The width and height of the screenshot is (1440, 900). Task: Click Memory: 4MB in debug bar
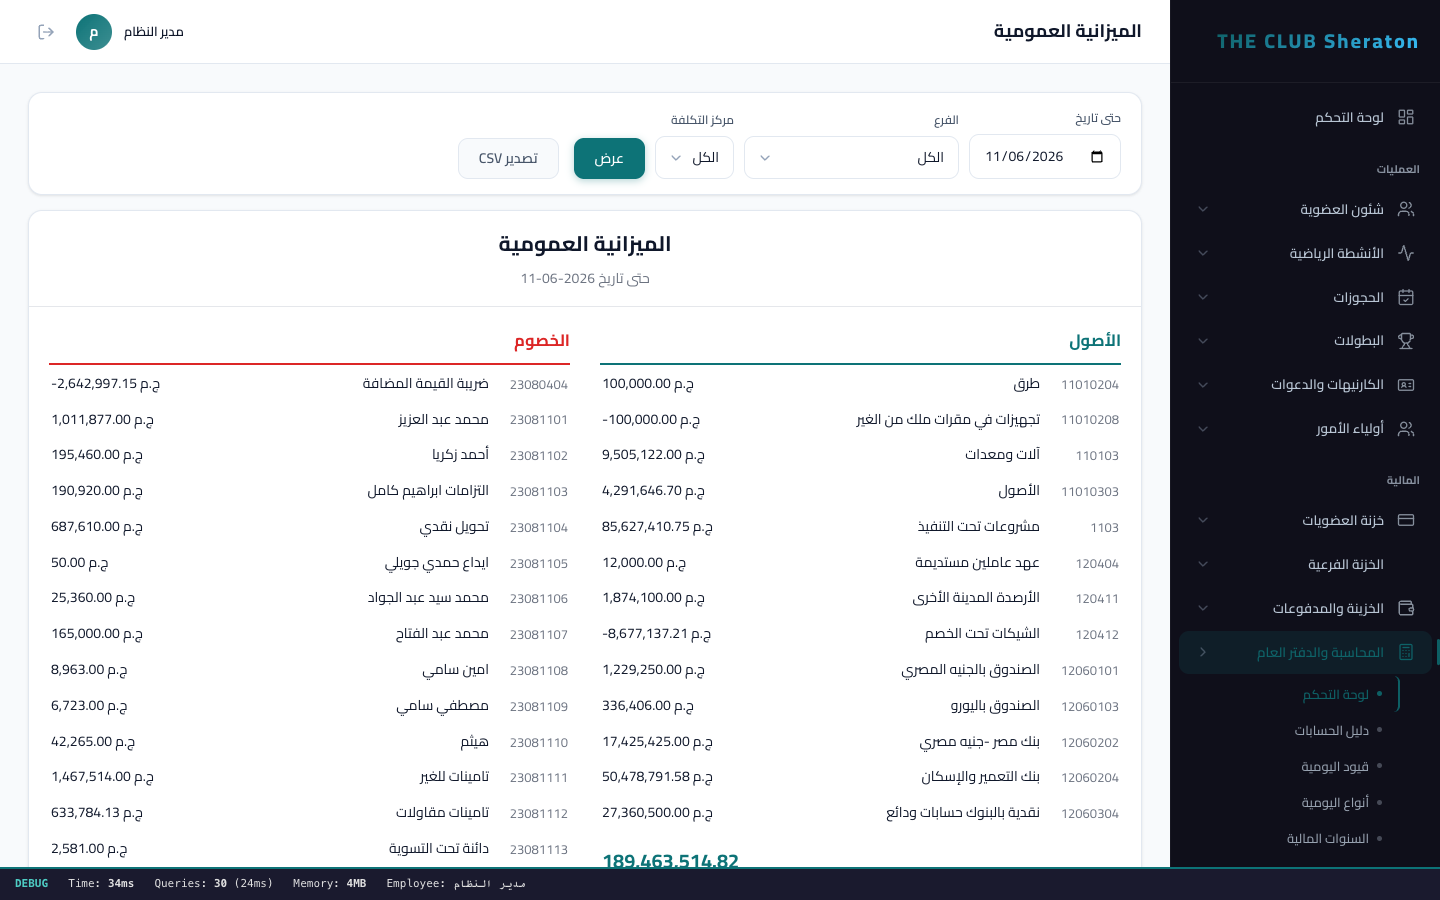[329, 884]
